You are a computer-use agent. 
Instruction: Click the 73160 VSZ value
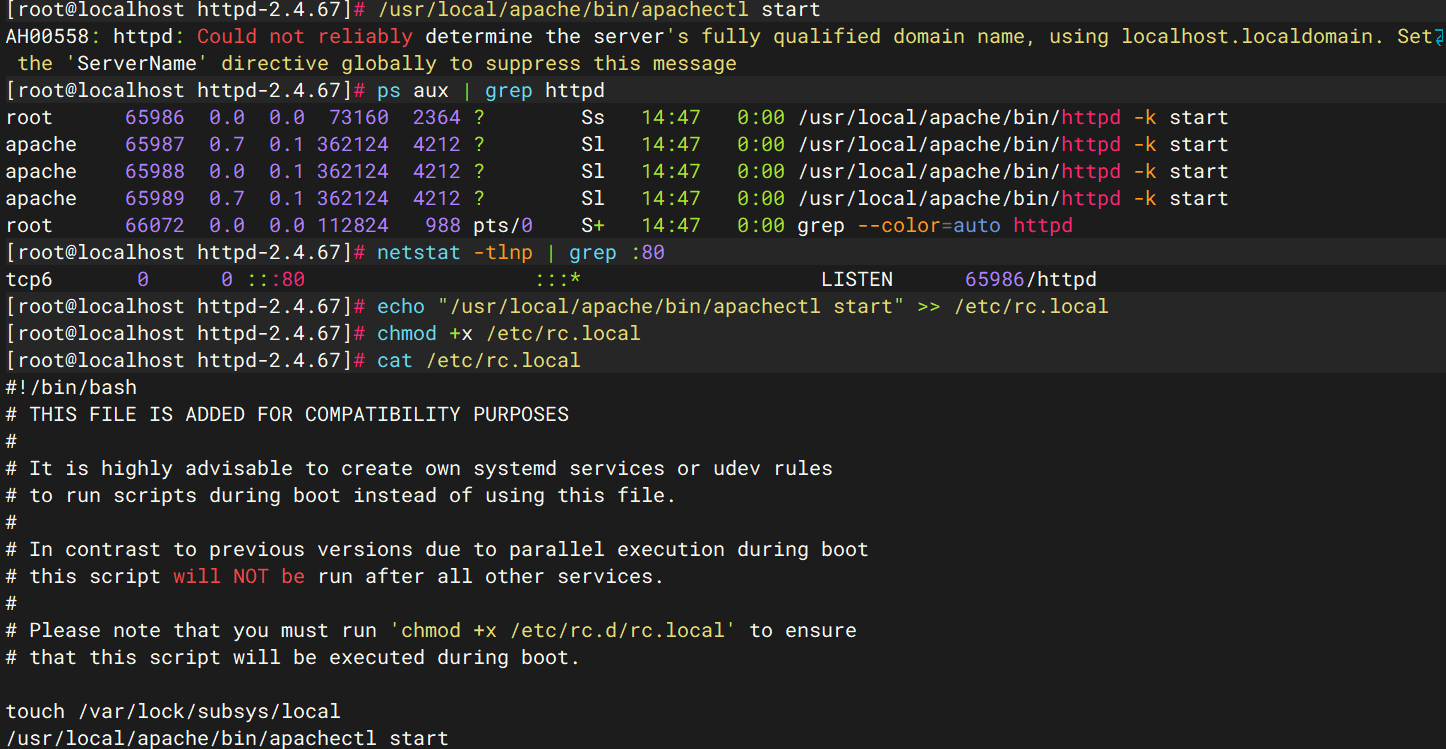tap(359, 118)
